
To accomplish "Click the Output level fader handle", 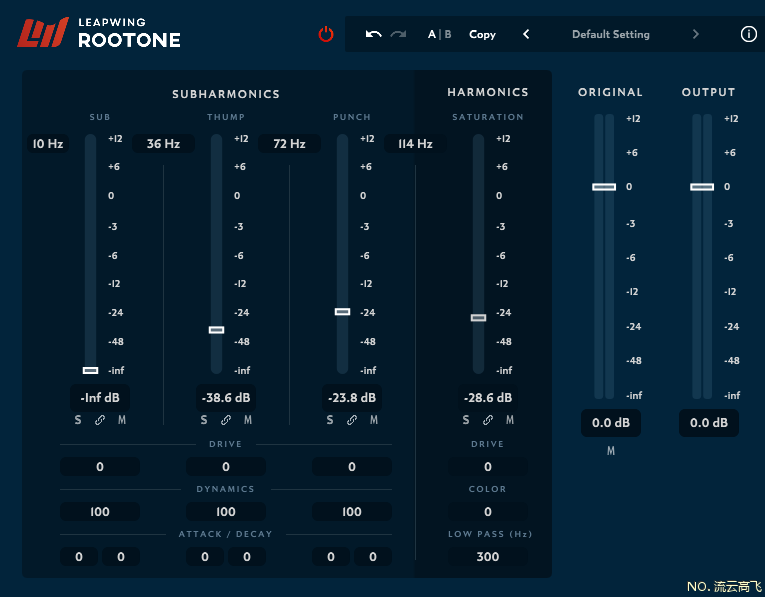I will tap(702, 187).
